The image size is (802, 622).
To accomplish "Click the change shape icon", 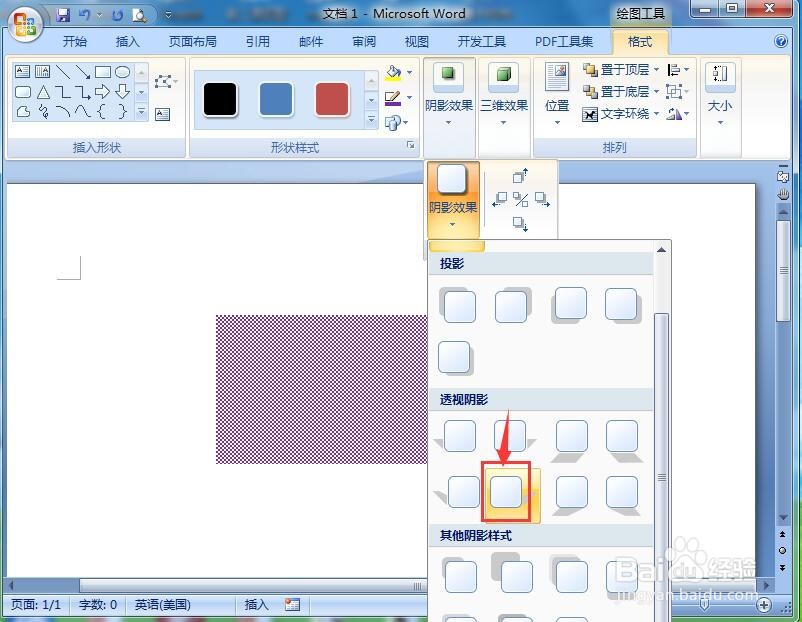I will (393, 123).
